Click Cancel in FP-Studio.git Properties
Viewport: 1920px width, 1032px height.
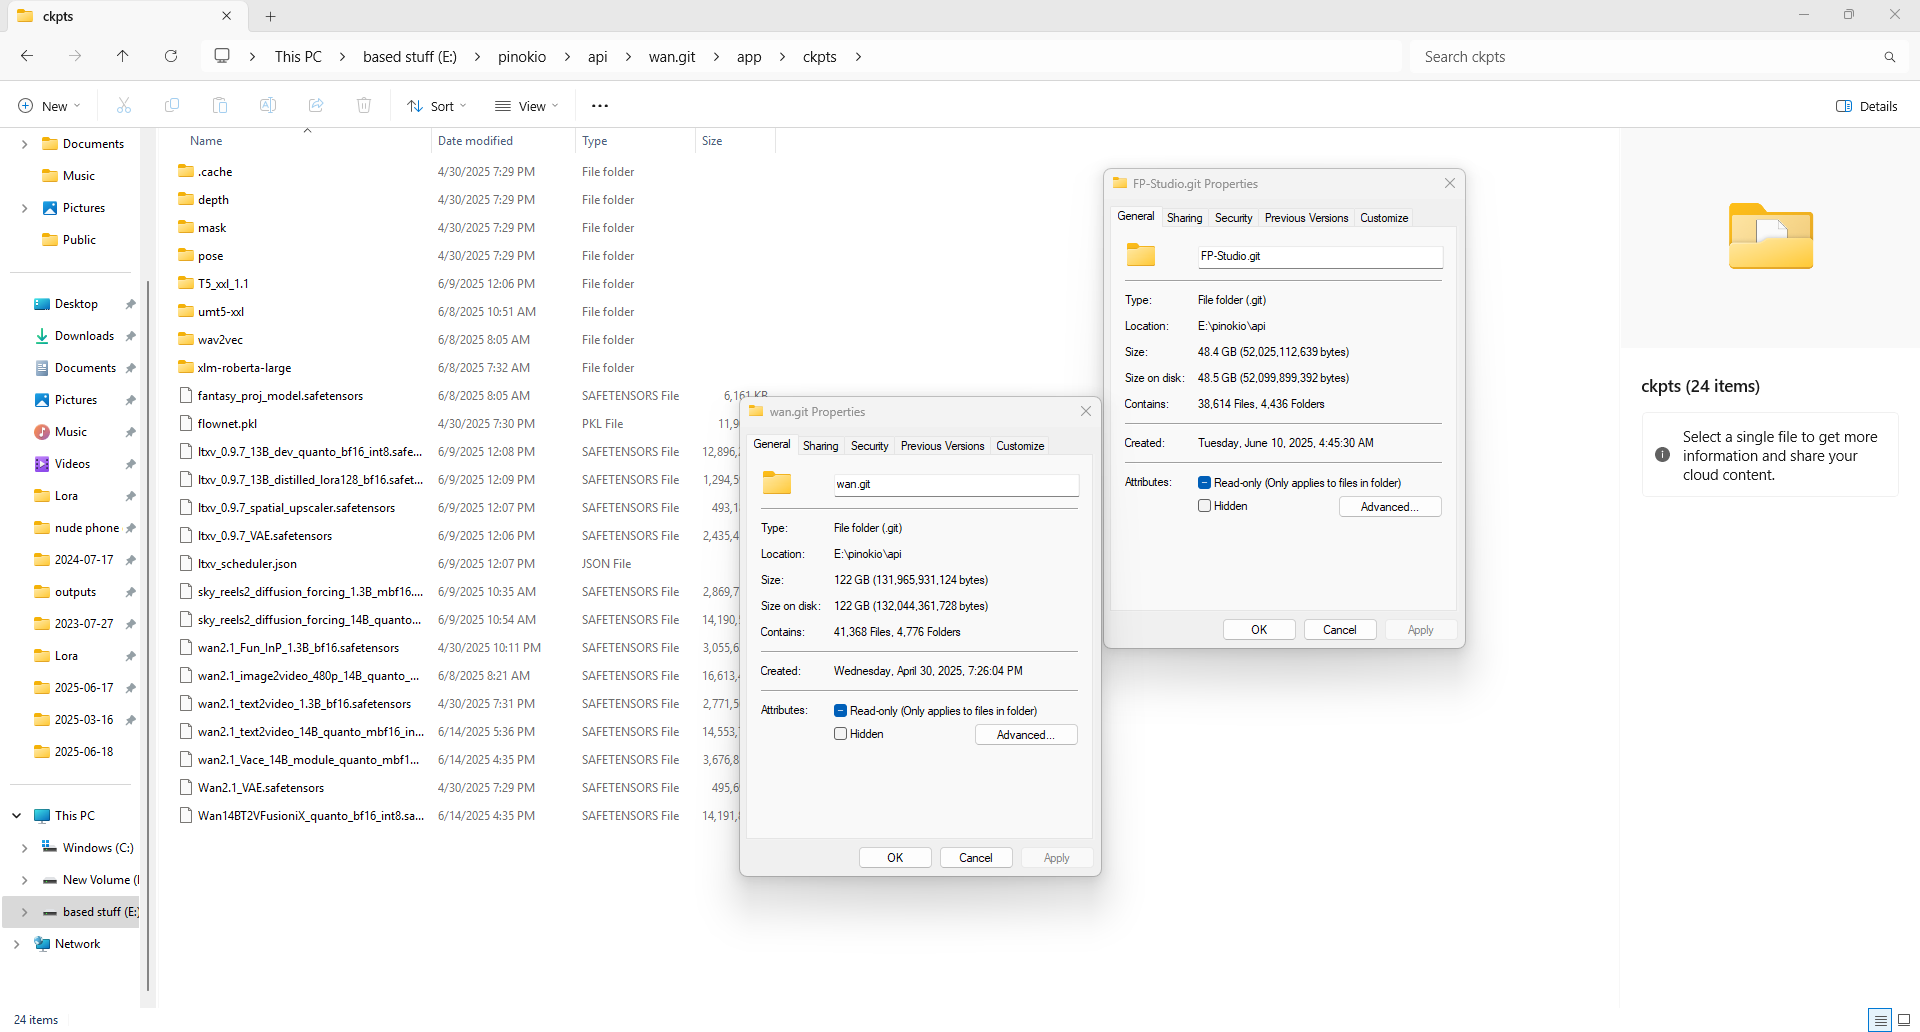1340,630
